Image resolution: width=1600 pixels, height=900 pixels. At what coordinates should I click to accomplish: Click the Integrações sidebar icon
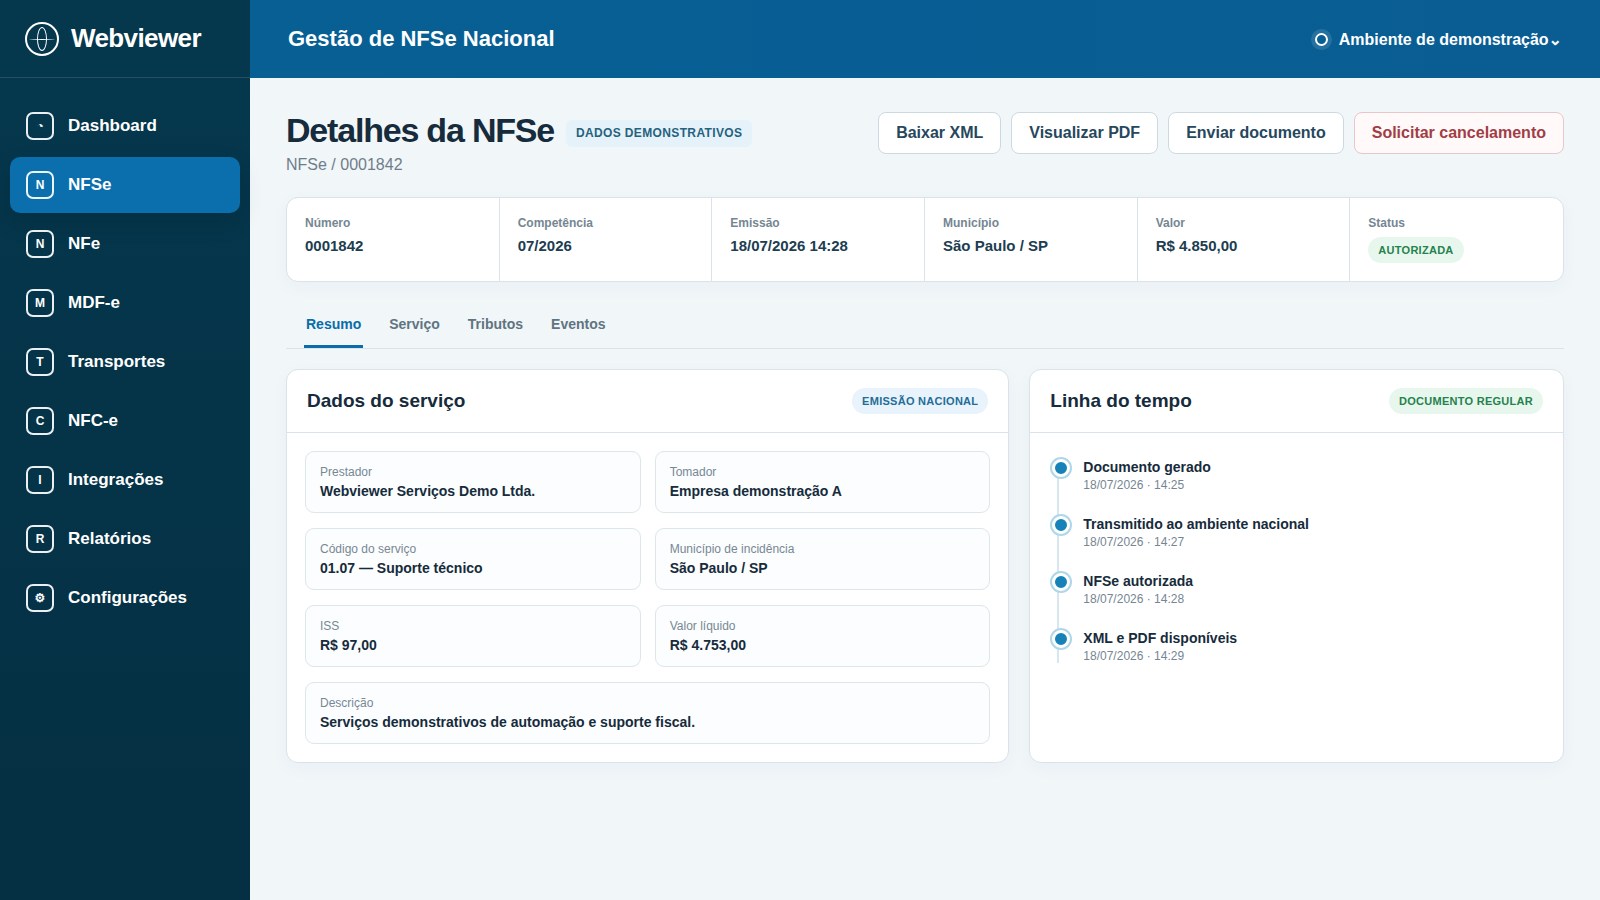[40, 480]
